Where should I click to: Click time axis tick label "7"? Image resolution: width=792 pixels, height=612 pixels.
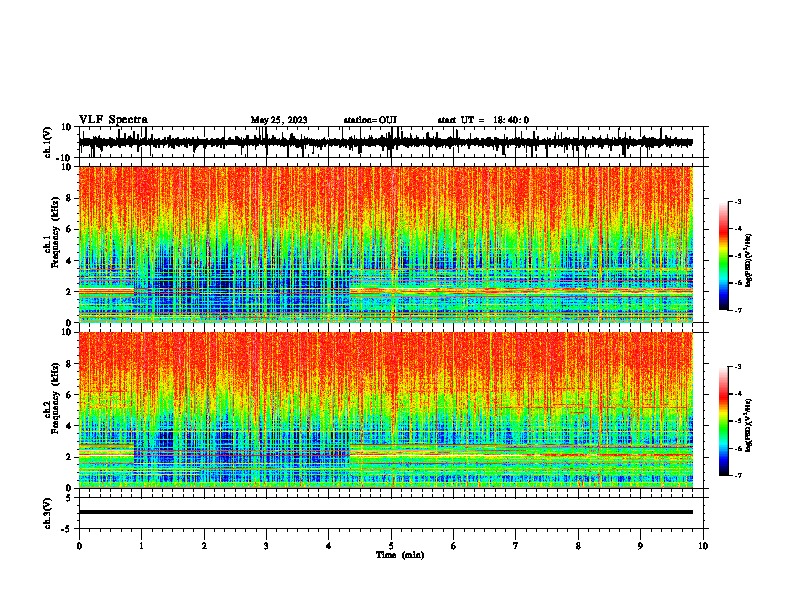[x=516, y=546]
